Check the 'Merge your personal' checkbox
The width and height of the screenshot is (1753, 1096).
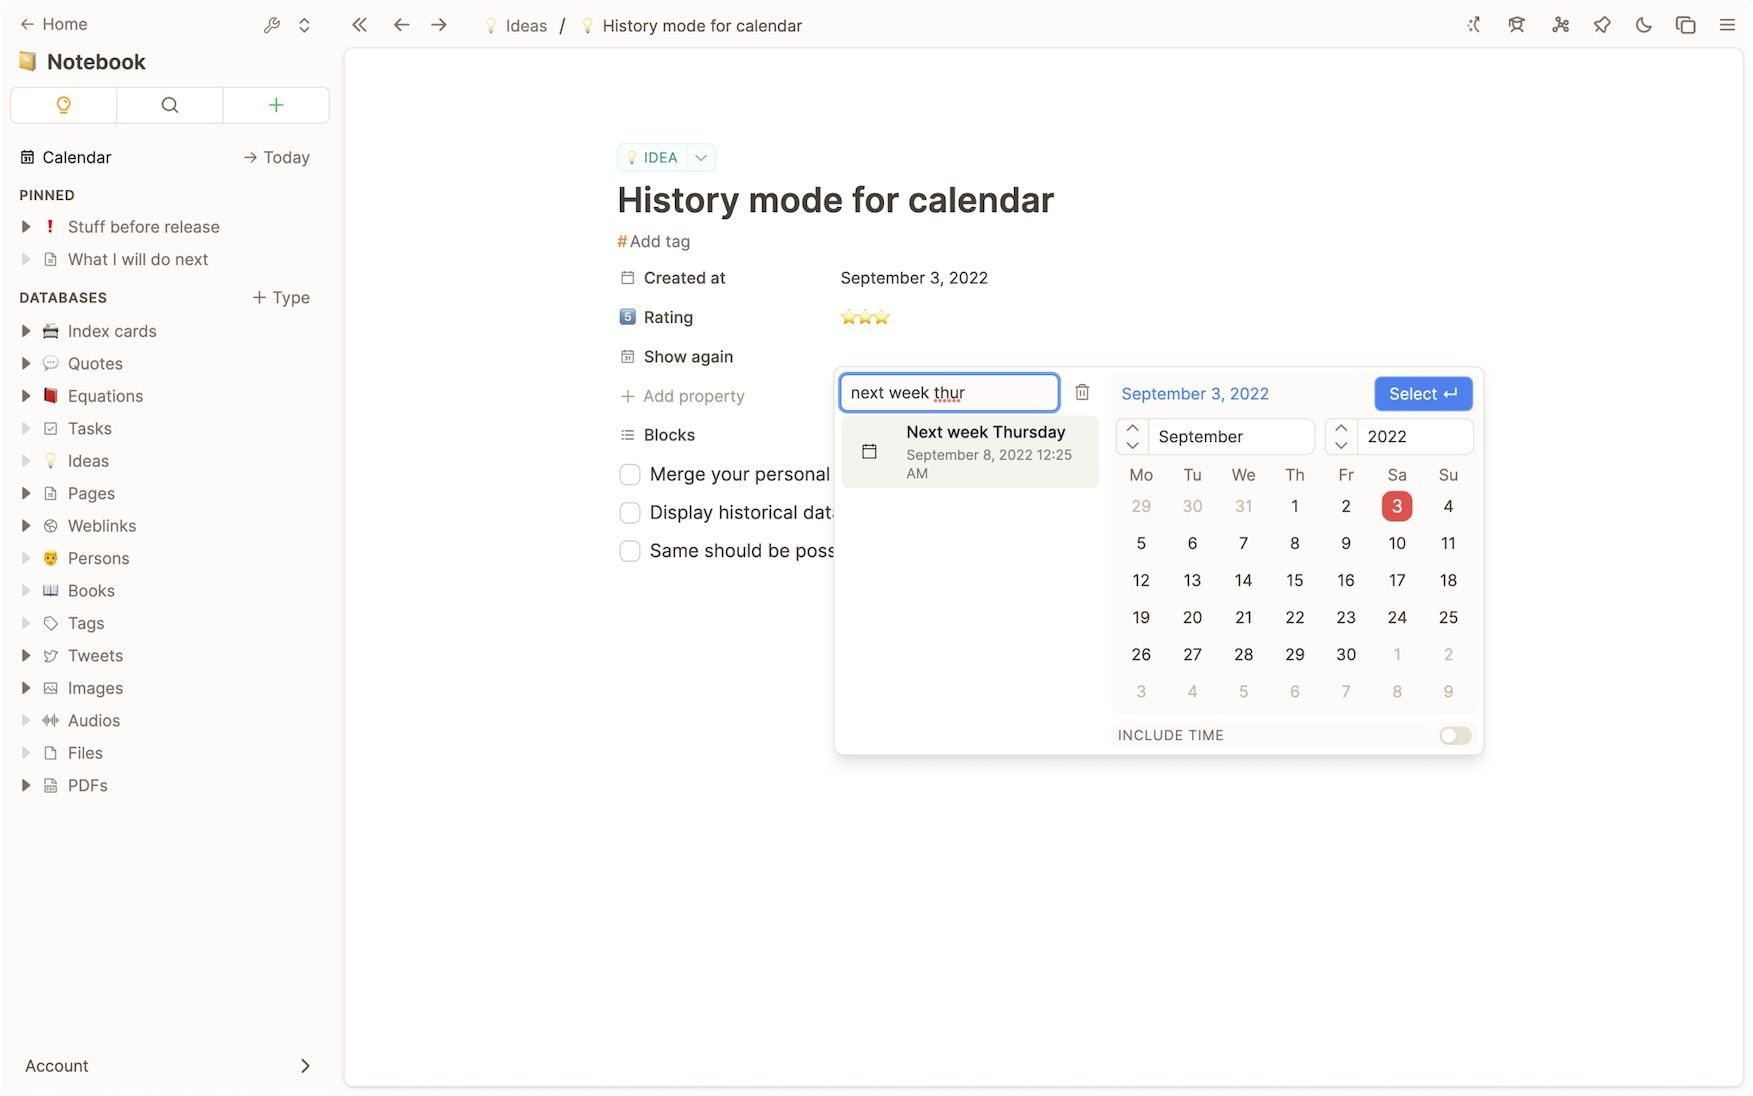[630, 474]
